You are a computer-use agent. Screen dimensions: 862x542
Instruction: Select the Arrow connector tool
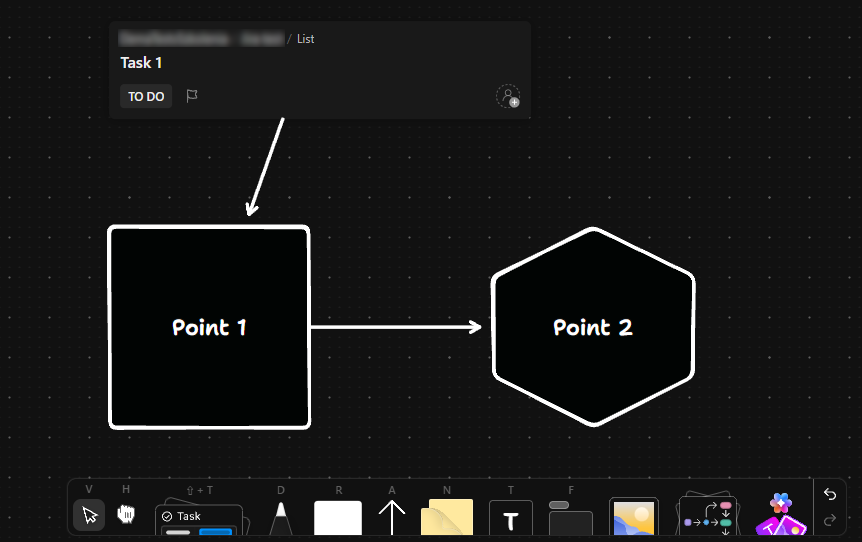coord(391,517)
